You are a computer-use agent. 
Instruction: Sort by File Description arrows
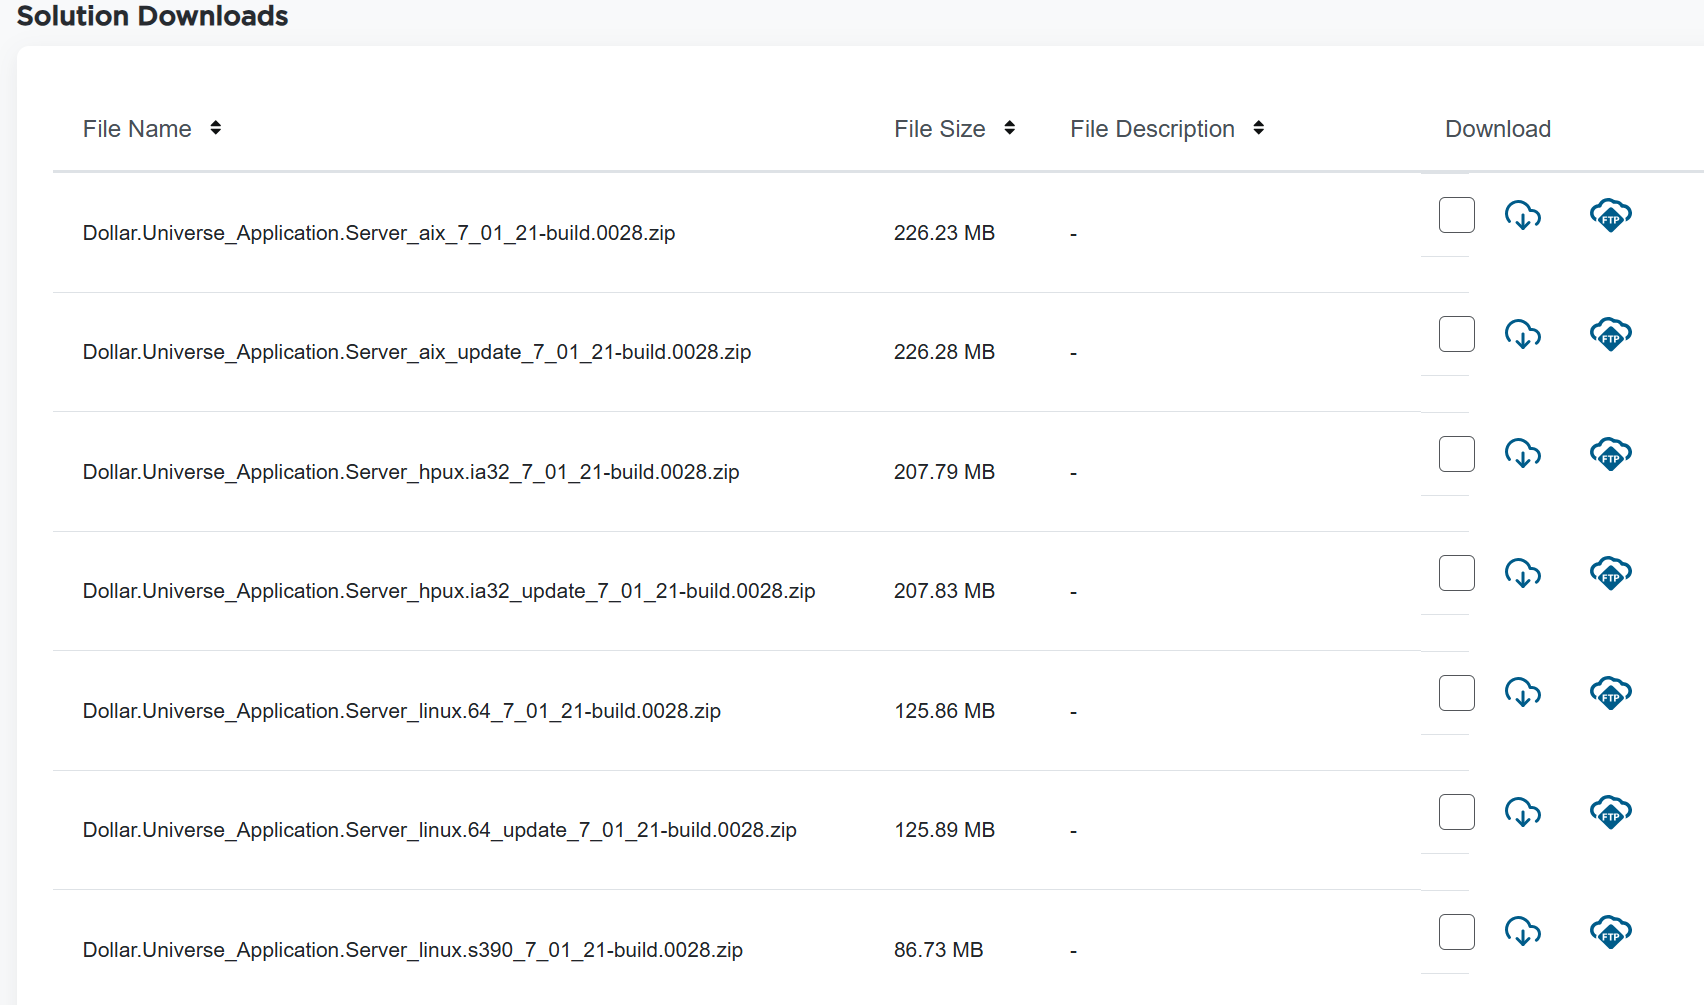pos(1258,128)
